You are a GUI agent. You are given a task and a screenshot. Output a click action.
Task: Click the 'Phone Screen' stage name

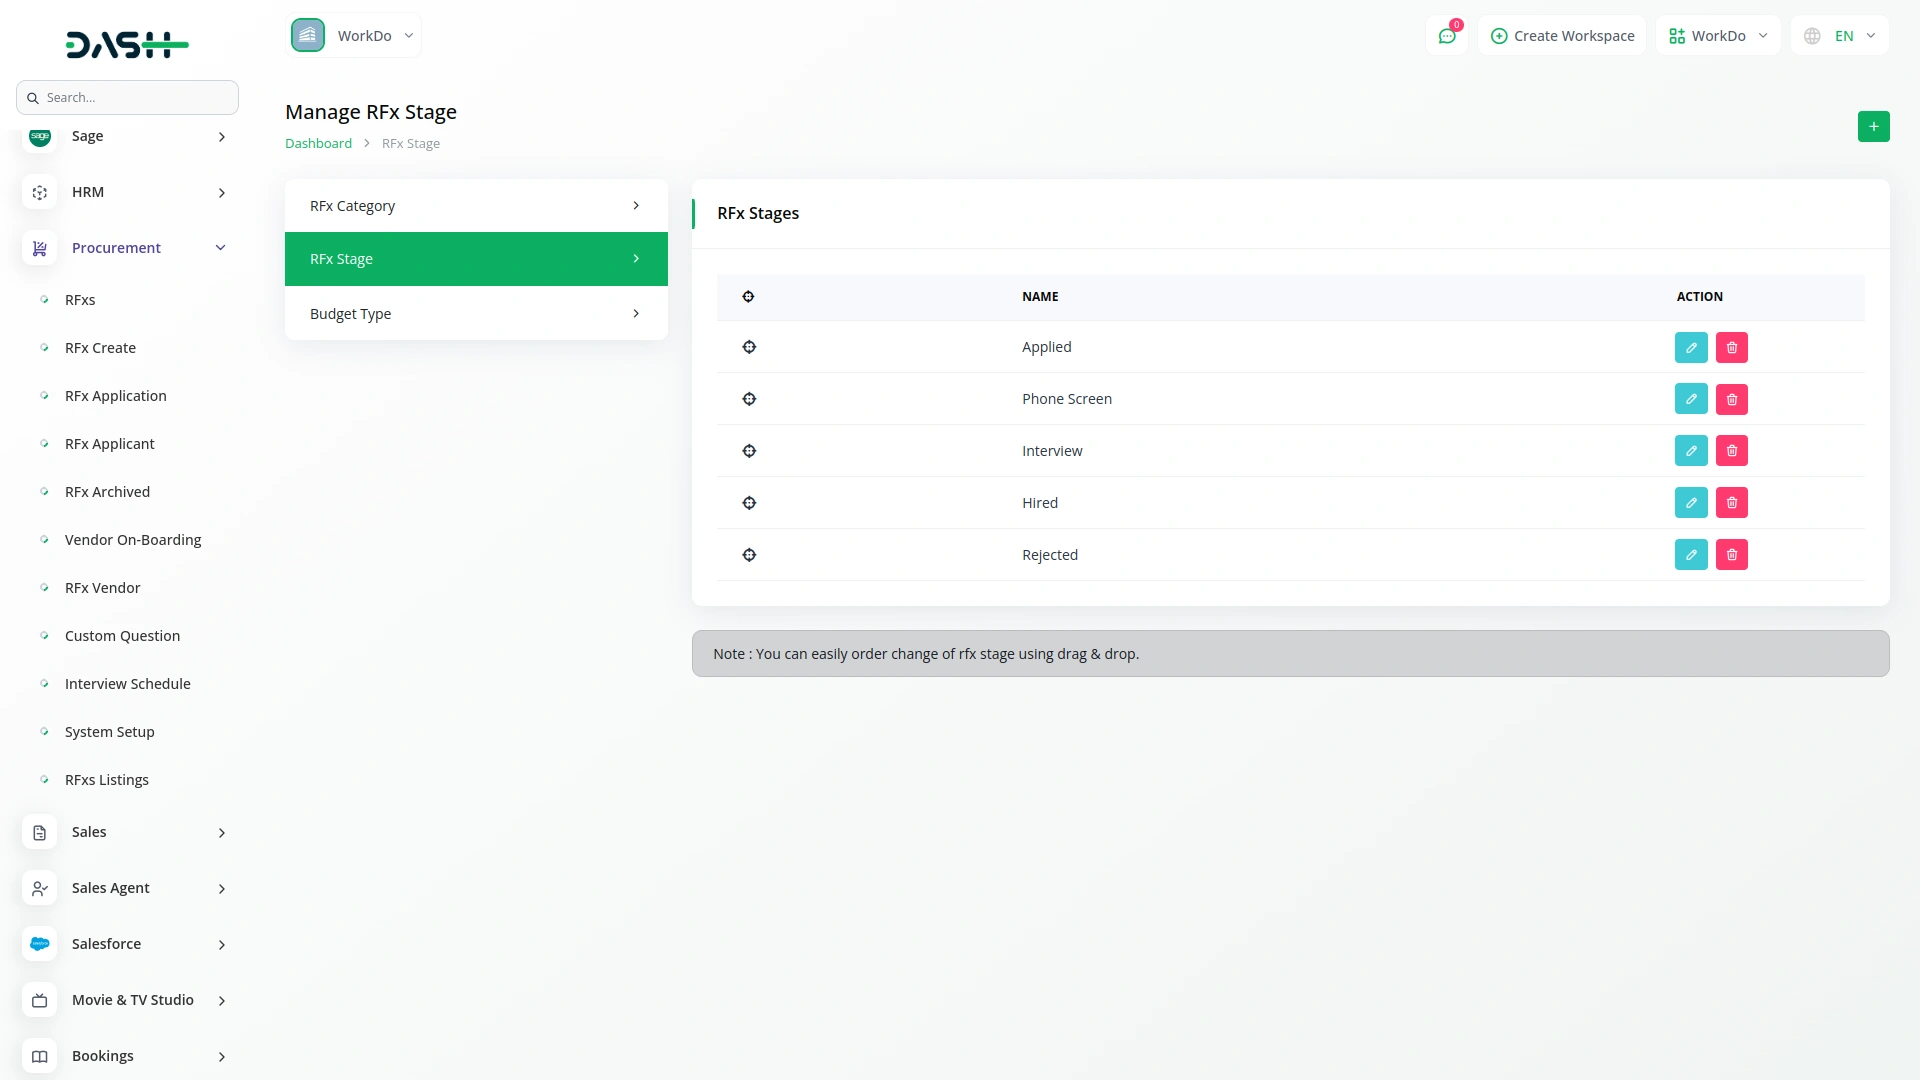[1067, 399]
